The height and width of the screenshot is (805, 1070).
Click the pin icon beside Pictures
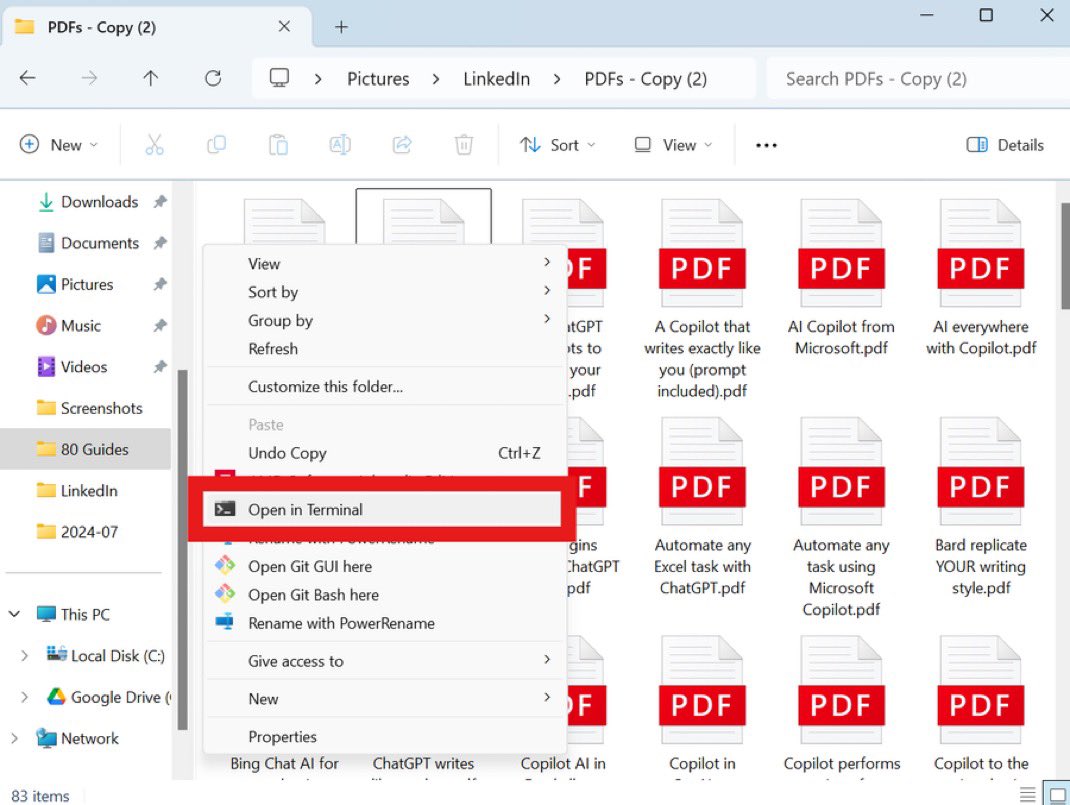point(160,284)
